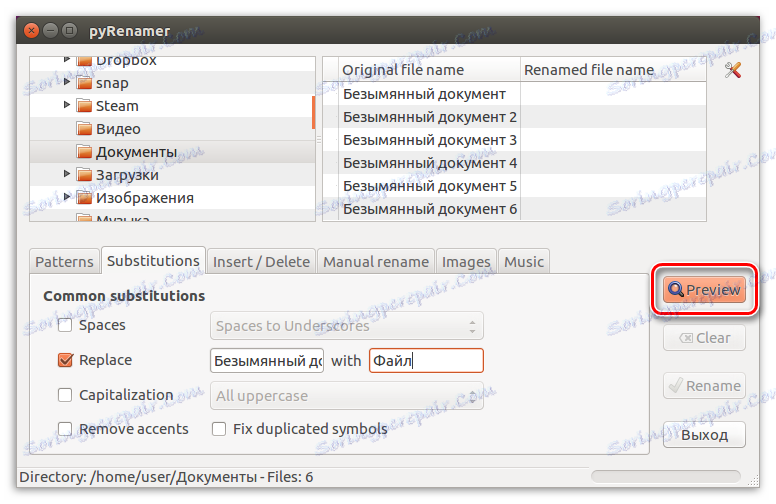This screenshot has height=504, width=776.
Task: Open the Spaces to Underscores dropdown
Action: (347, 326)
